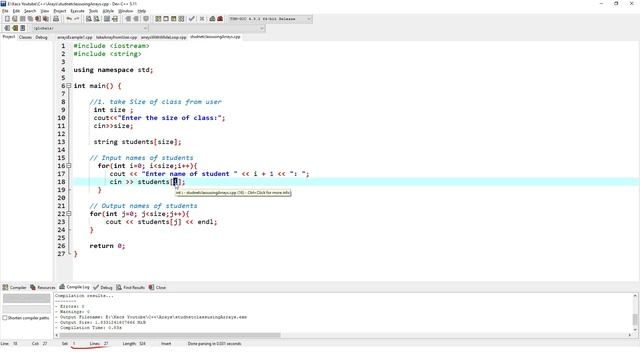The width and height of the screenshot is (640, 360).
Task: Switch to the Debug side tab
Action: (x=41, y=37)
